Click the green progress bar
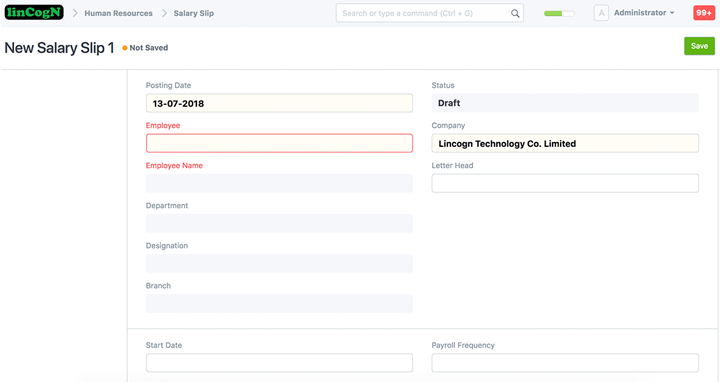The width and height of the screenshot is (720, 382). 559,13
